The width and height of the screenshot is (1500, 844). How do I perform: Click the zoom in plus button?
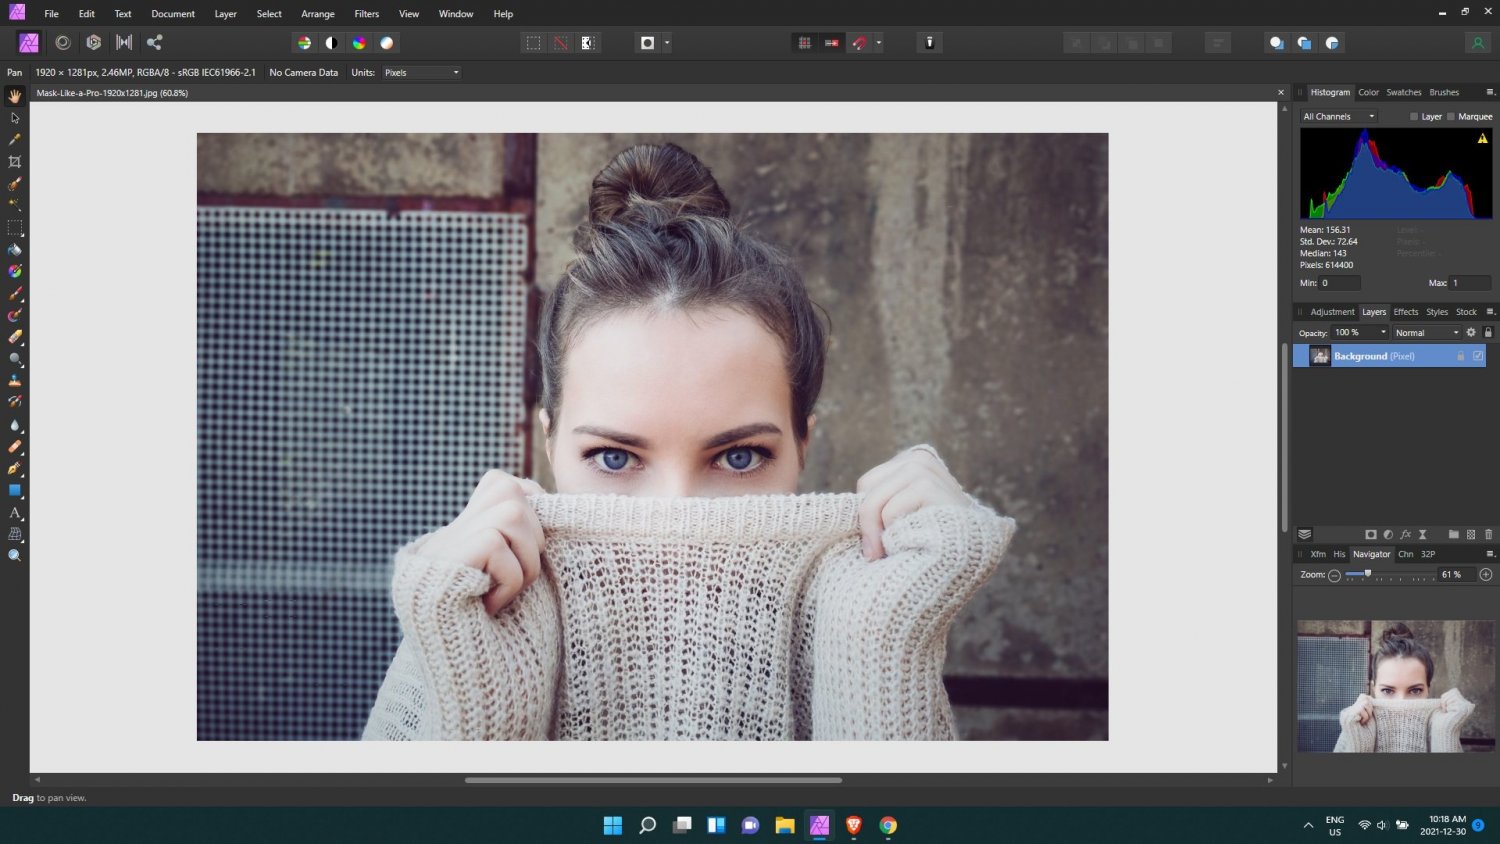pyautogui.click(x=1486, y=575)
